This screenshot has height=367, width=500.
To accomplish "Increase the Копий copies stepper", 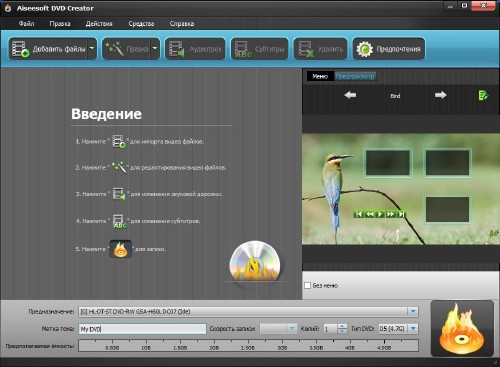I will (x=342, y=326).
